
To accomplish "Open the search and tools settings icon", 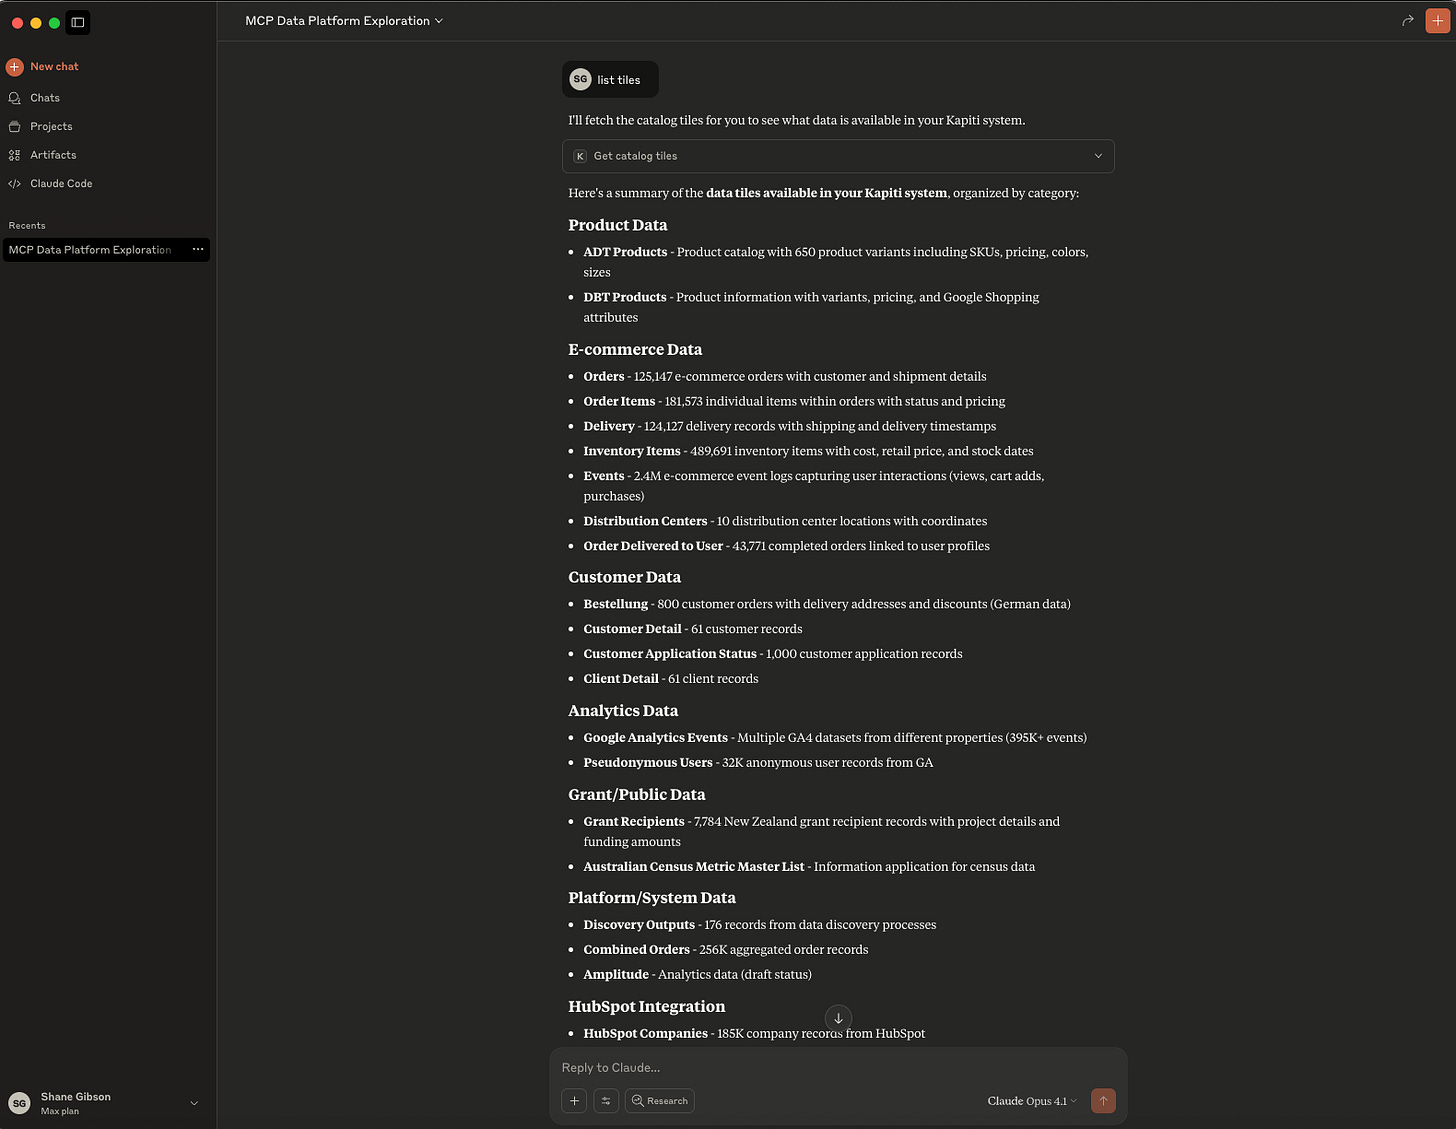I will [x=606, y=1101].
